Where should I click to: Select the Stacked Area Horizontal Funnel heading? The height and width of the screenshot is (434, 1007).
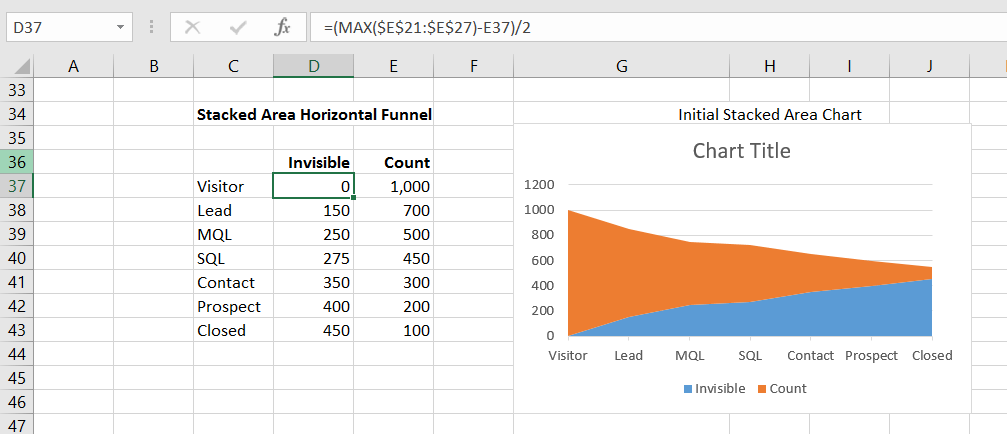pyautogui.click(x=314, y=115)
